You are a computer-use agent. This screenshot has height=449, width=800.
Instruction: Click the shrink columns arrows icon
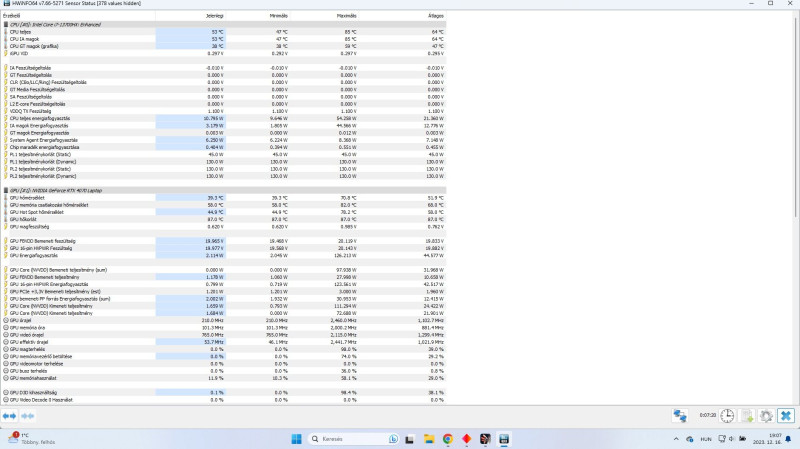(28, 416)
